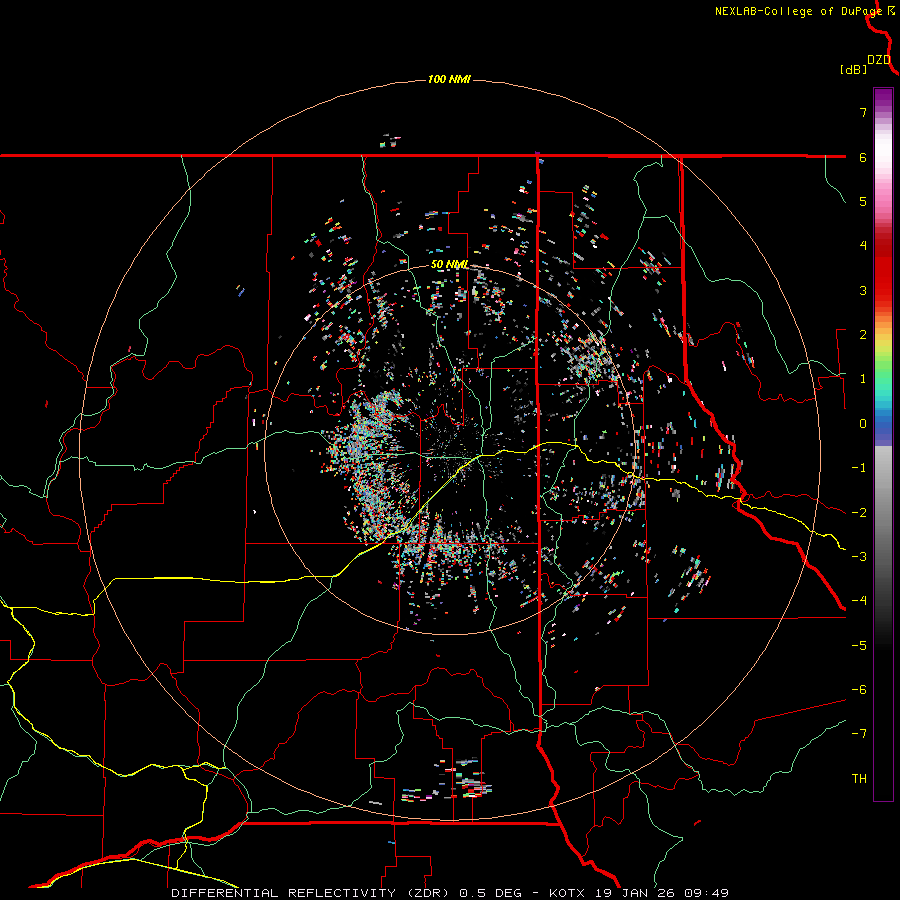Click the -1 tick label on the scale
The height and width of the screenshot is (900, 900).
859,468
